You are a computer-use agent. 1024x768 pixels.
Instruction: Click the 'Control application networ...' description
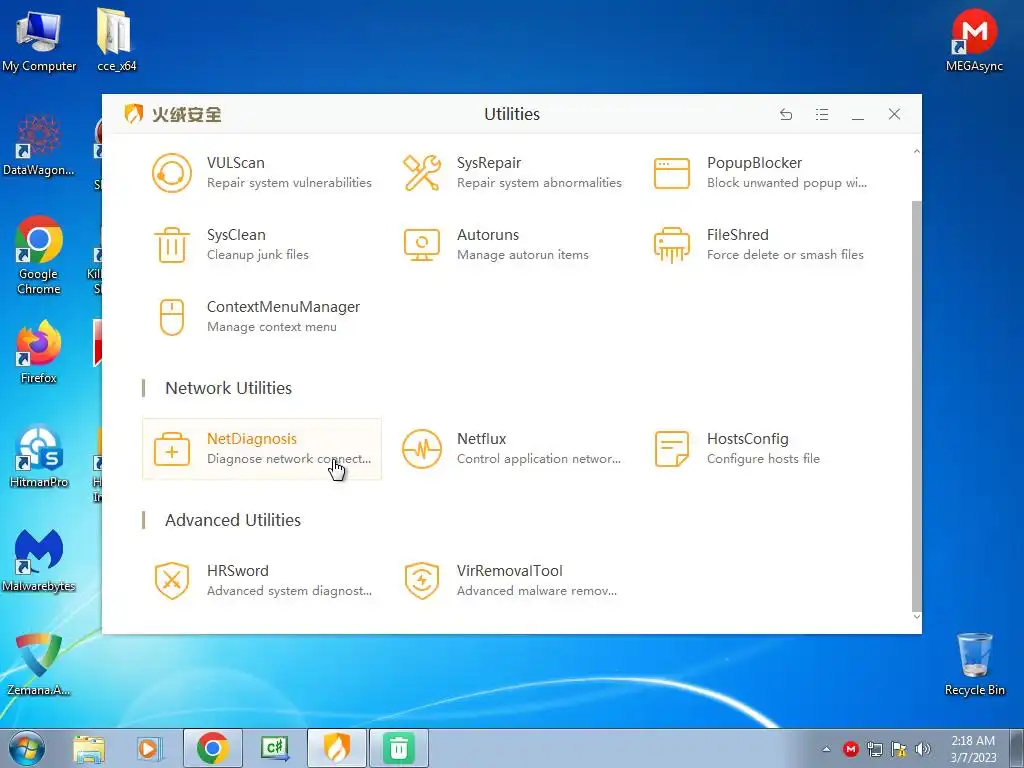coord(539,459)
